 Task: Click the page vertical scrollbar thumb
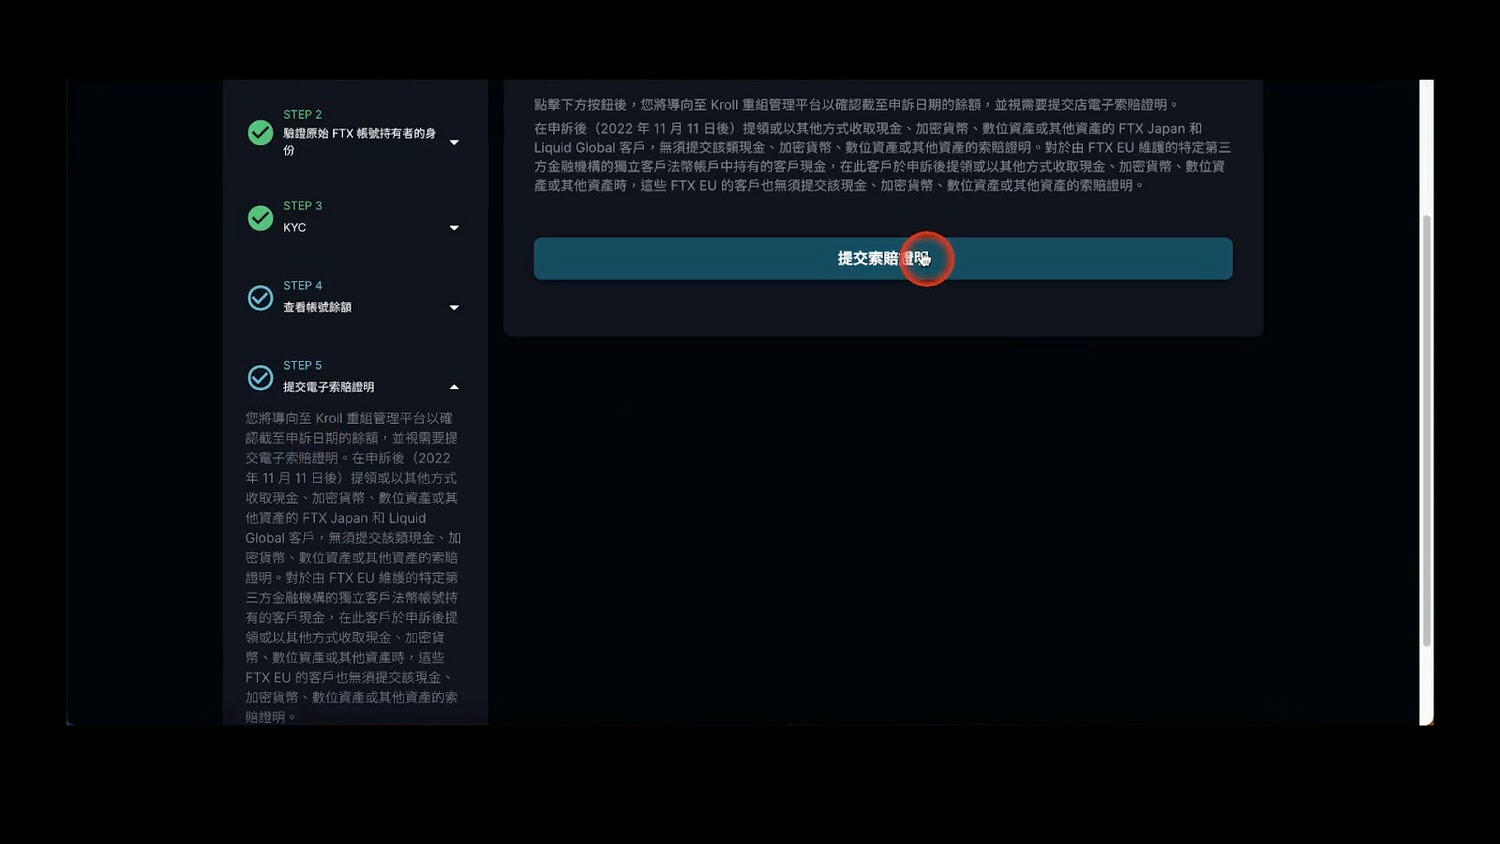tap(1426, 430)
